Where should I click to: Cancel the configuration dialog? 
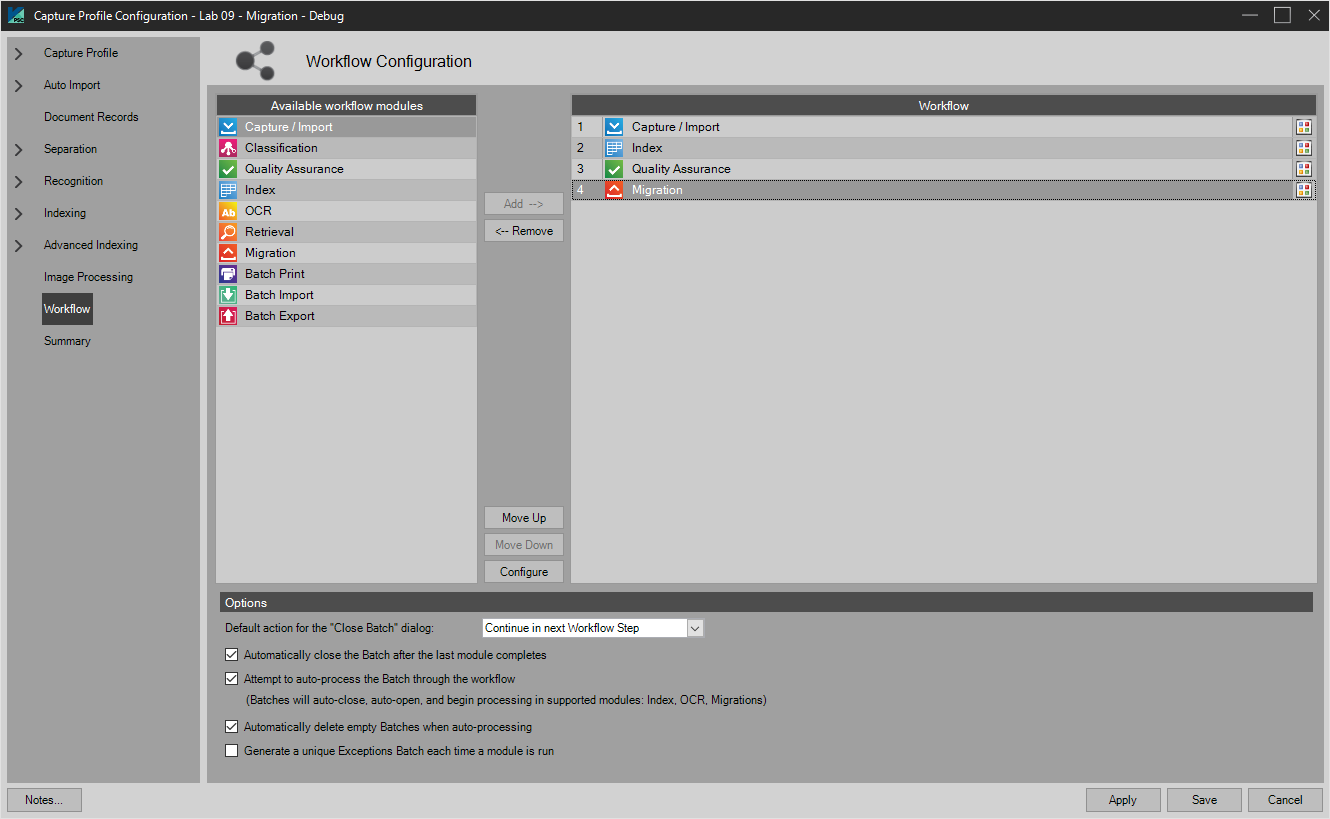coord(1285,800)
